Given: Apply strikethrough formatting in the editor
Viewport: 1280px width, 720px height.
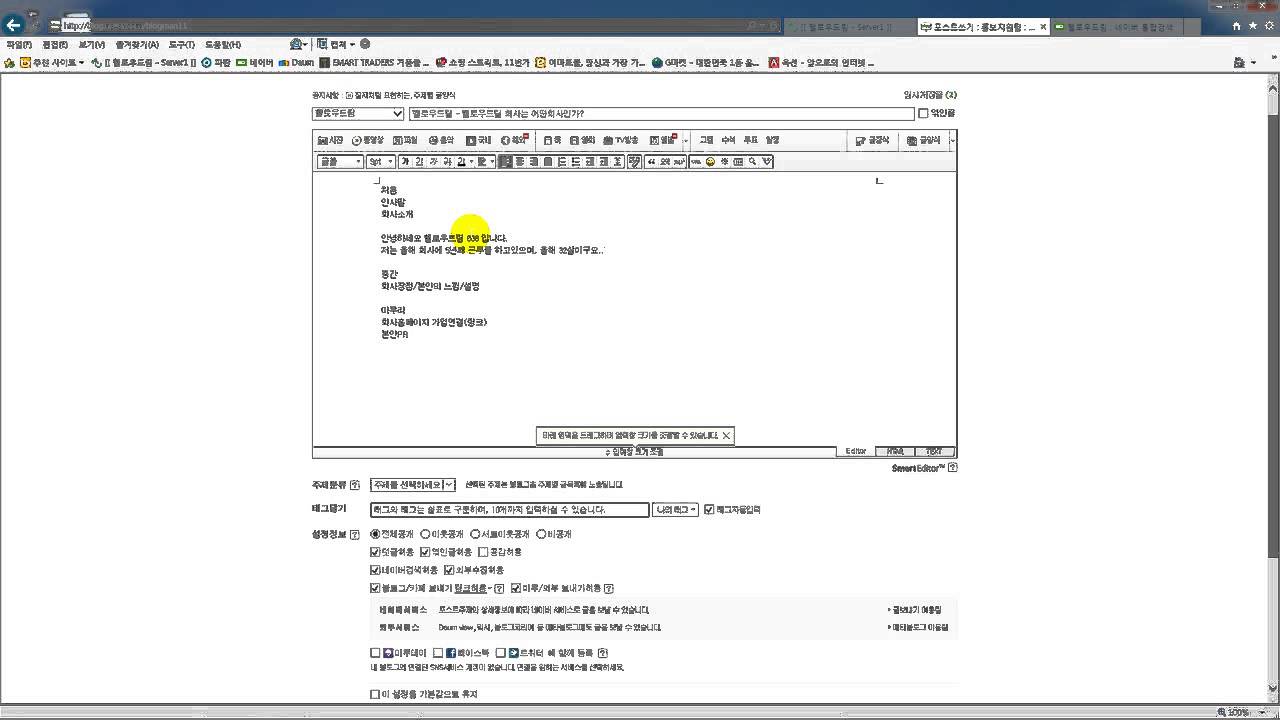Looking at the screenshot, I should coord(447,162).
